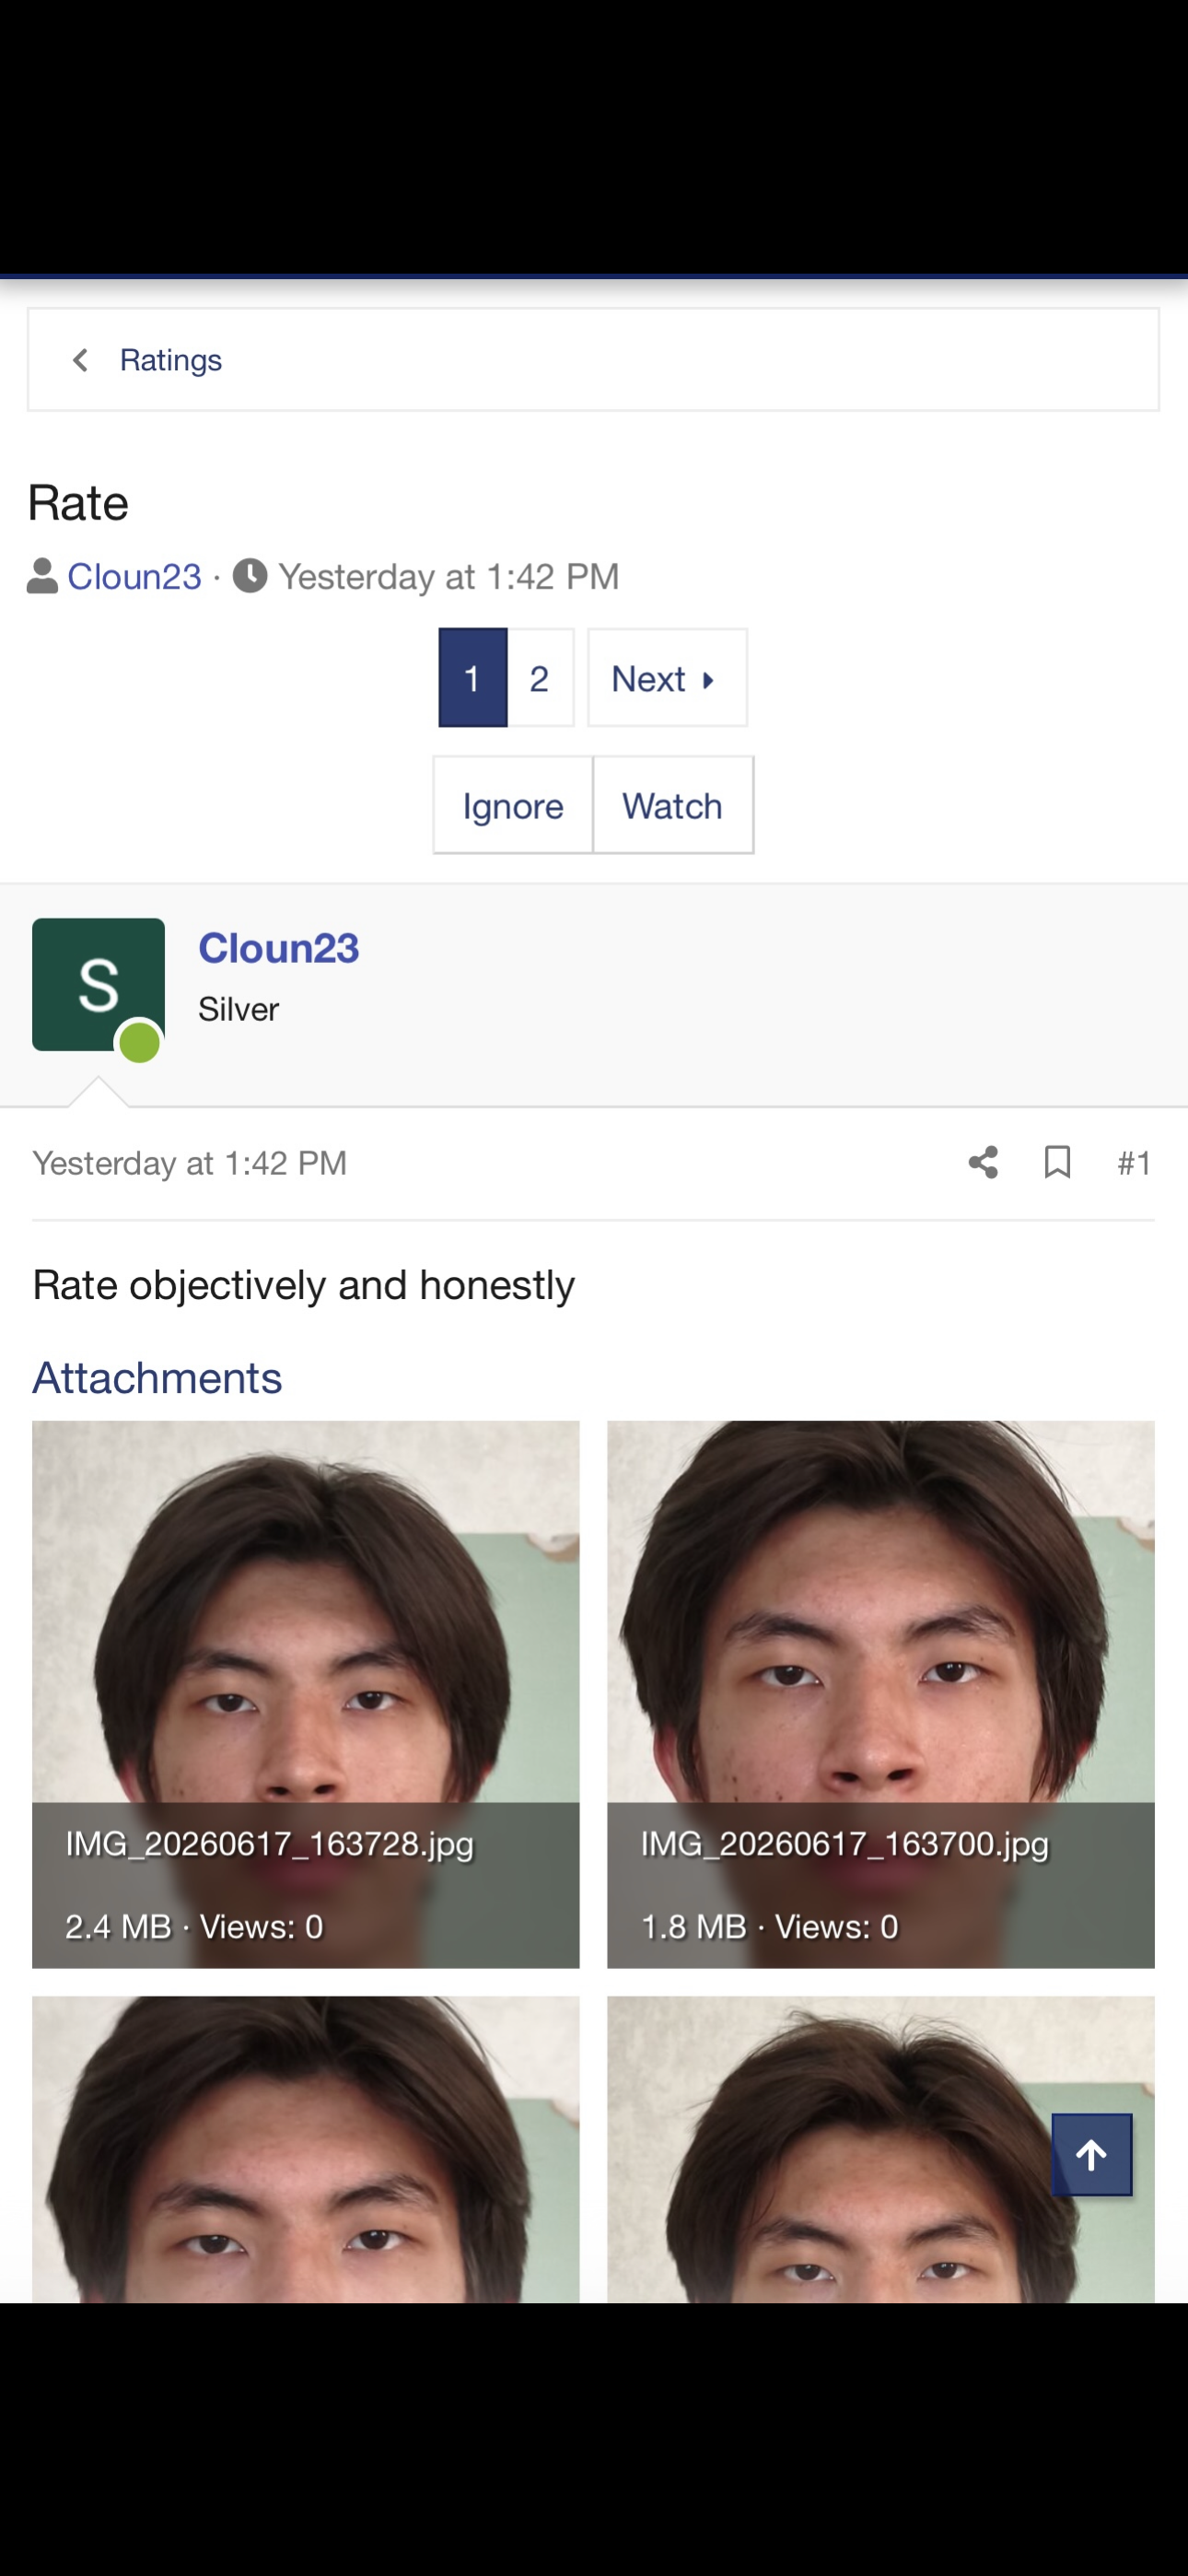Open Cloun23 username in the post header
Viewport: 1188px width, 2576px height.
pyautogui.click(x=278, y=948)
